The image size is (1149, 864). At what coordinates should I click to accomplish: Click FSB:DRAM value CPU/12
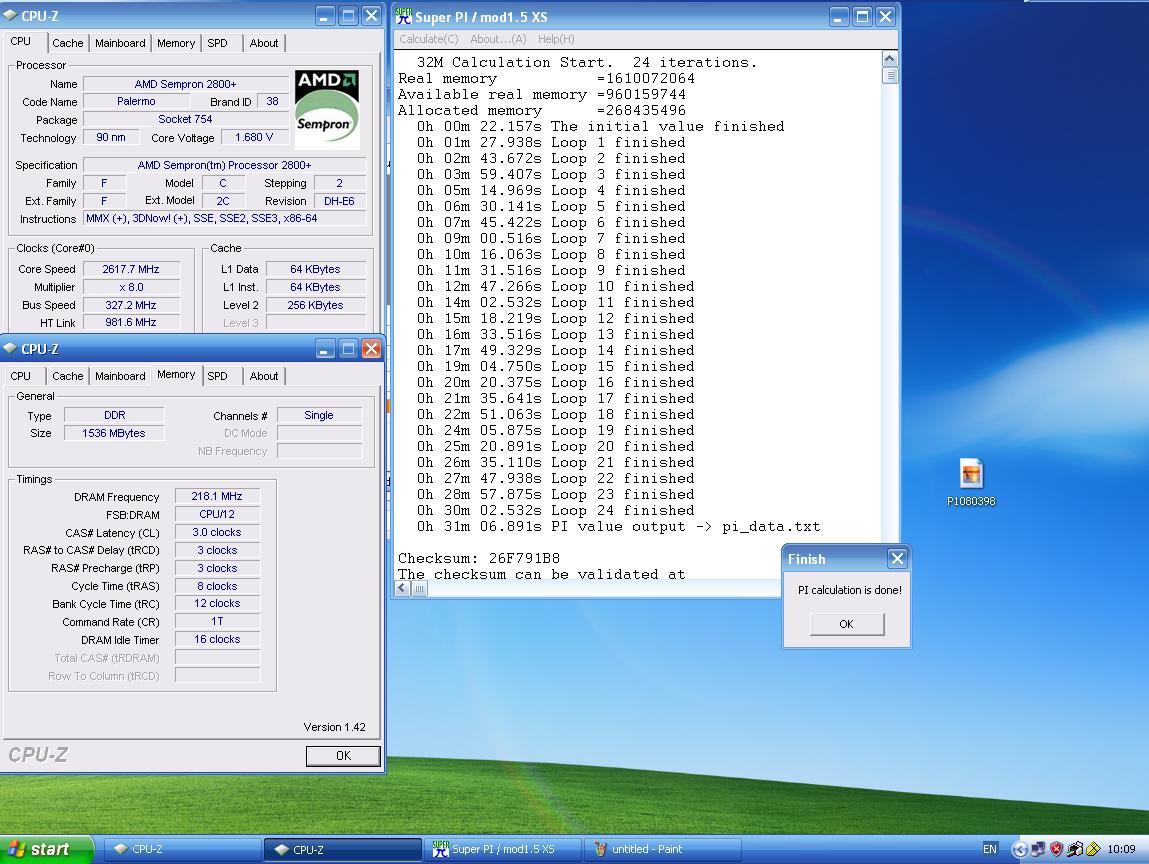[217, 514]
